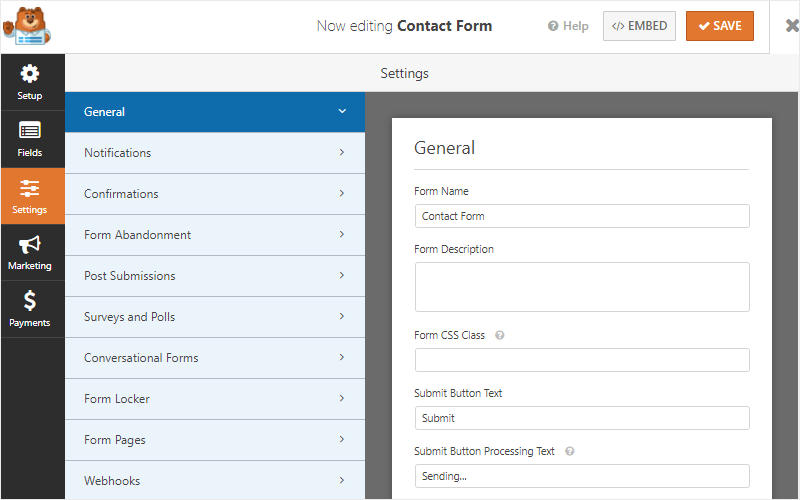Click the "General" panel heading
The height and width of the screenshot is (500, 800).
(444, 148)
